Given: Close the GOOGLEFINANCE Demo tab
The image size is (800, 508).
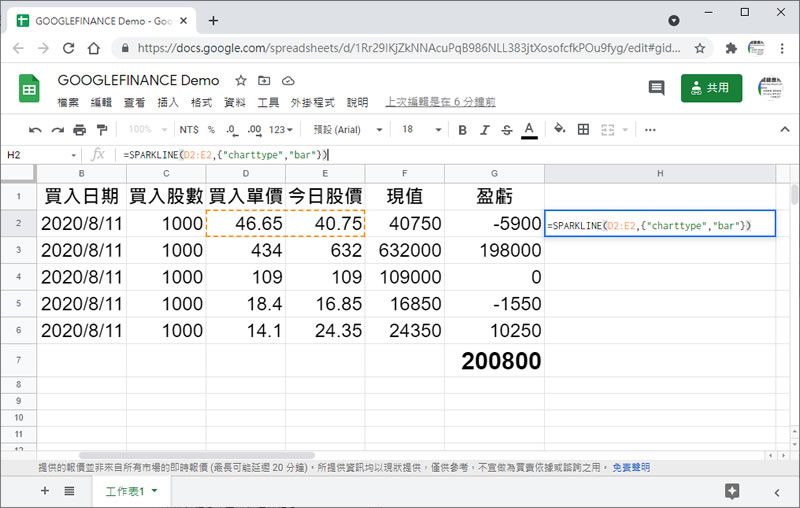Looking at the screenshot, I should coord(184,21).
